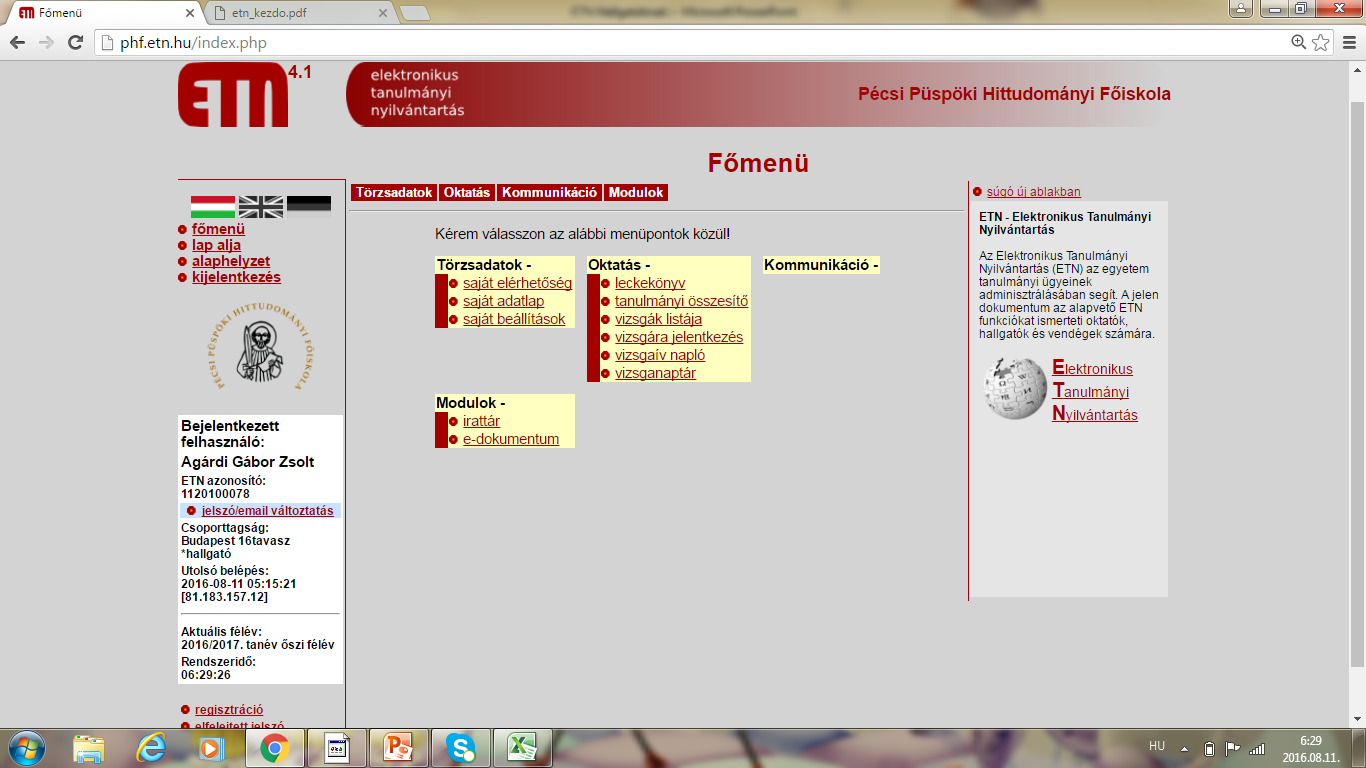Click the alaphelyzet link
Viewport: 1366px width, 768px height.
tap(231, 261)
